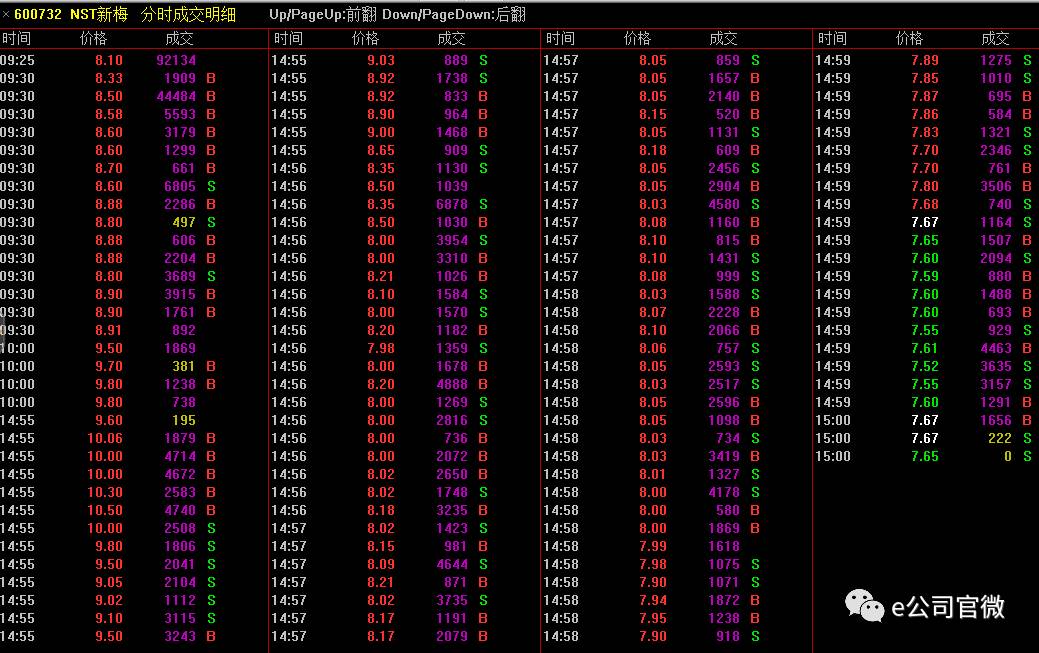Select volume 3735 at 14:57
The width and height of the screenshot is (1039, 653).
[x=452, y=600]
